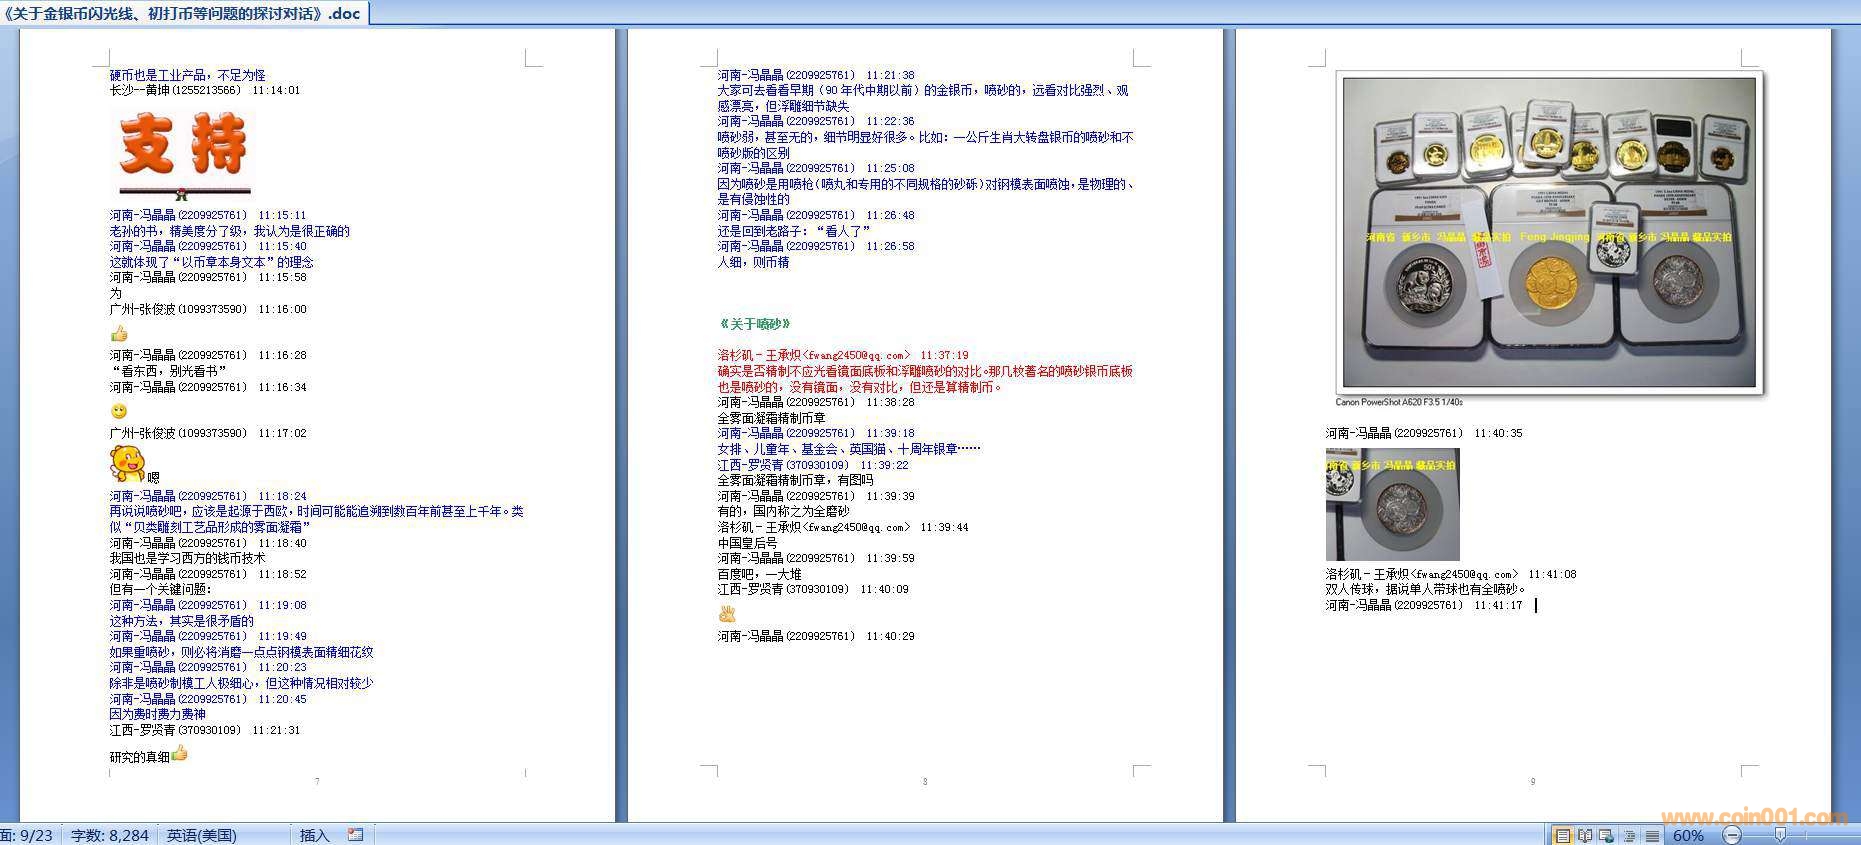The width and height of the screenshot is (1861, 845).
Task: Click the 60% zoom level button
Action: [1688, 835]
